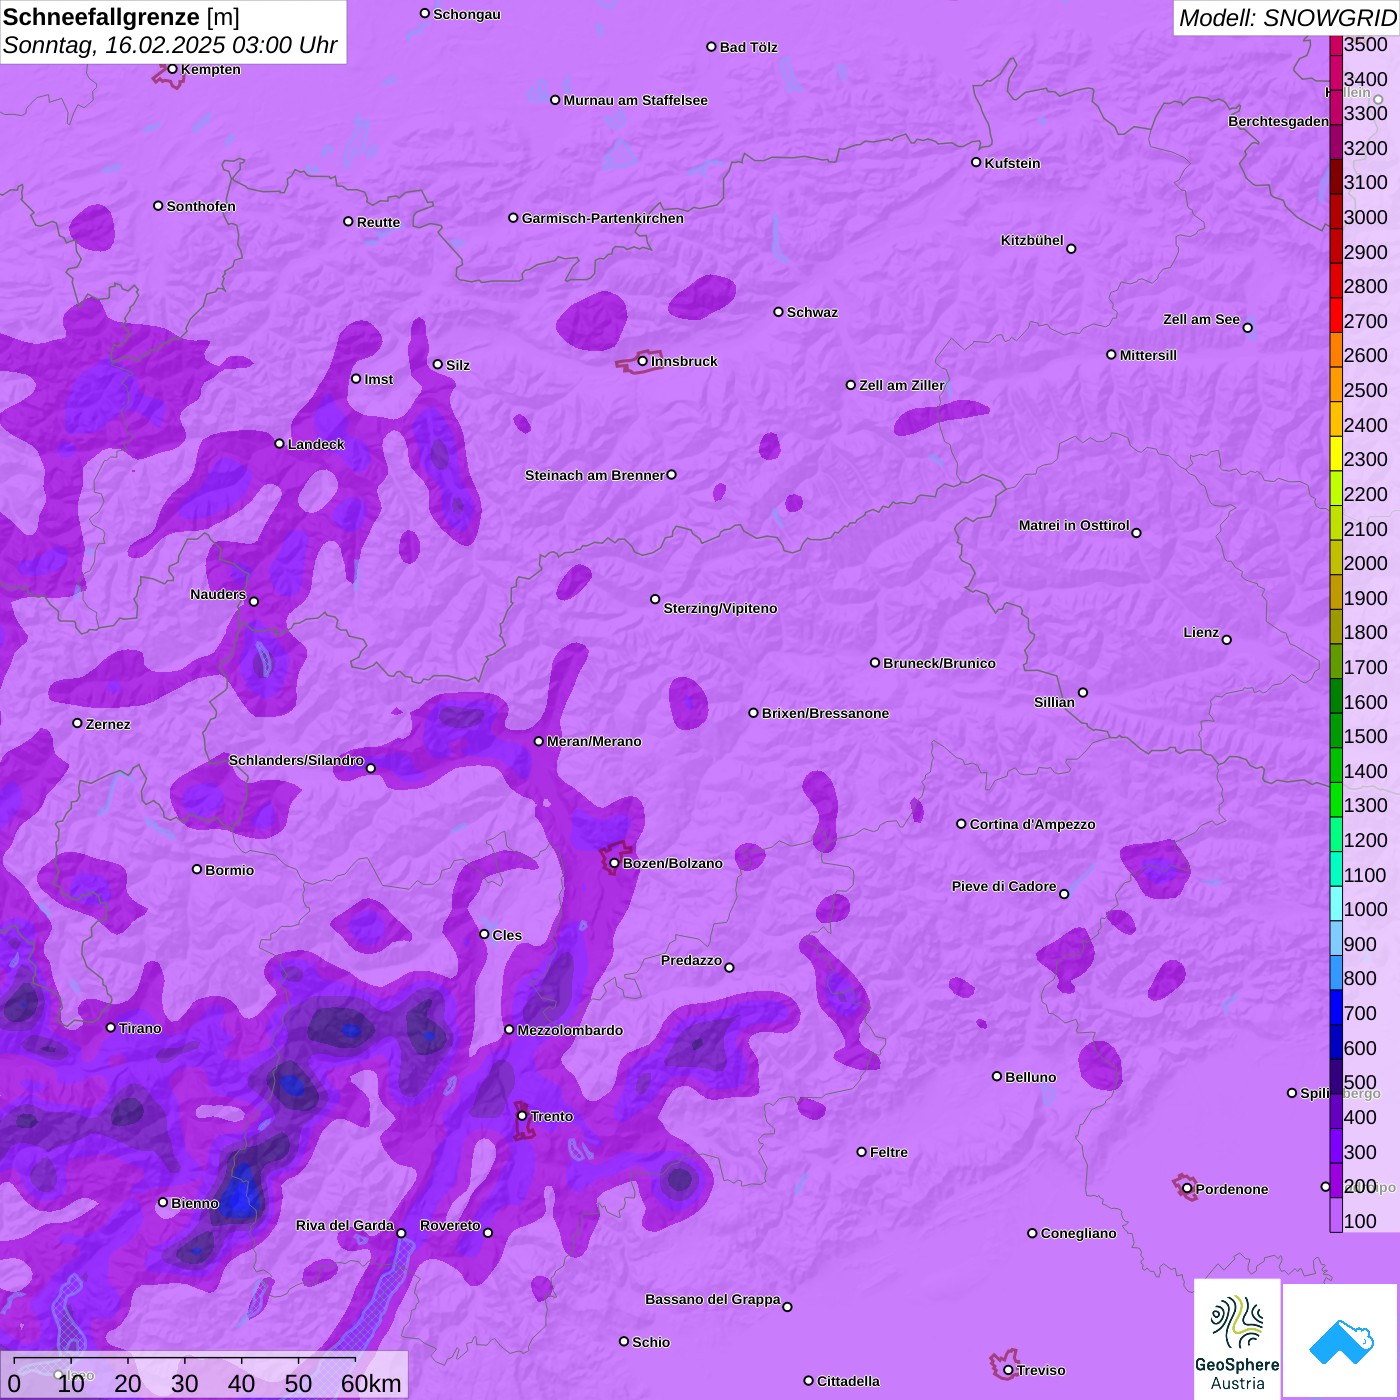Click the blue cloud arrow logo
The width and height of the screenshot is (1400, 1400).
pyautogui.click(x=1340, y=1341)
